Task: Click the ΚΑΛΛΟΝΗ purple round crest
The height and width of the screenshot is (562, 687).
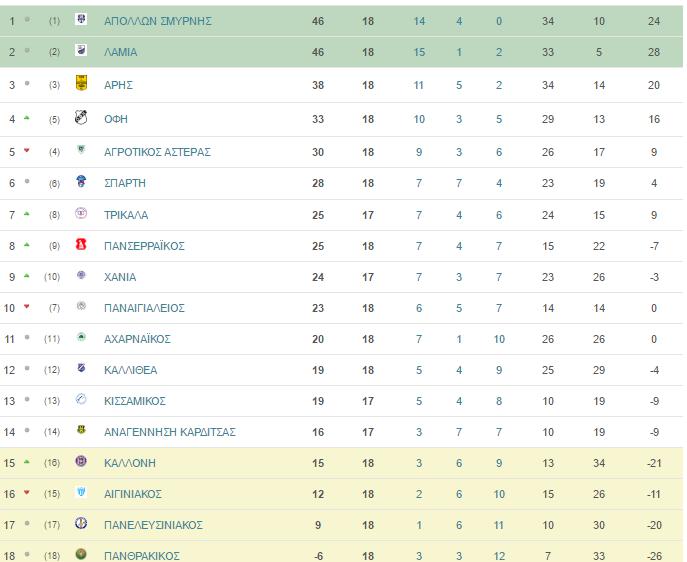Action: (81, 461)
